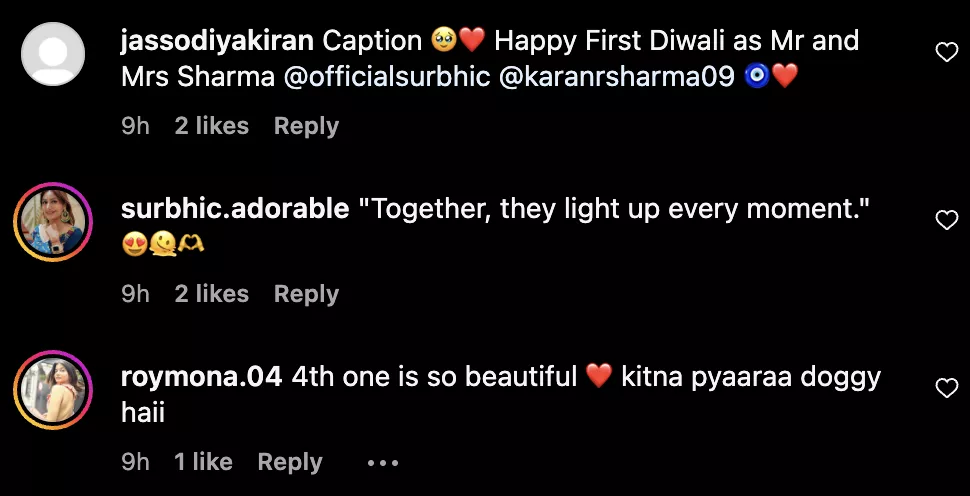Like jassodiyakiran's comment with the heart
This screenshot has height=496, width=970.
tap(946, 53)
